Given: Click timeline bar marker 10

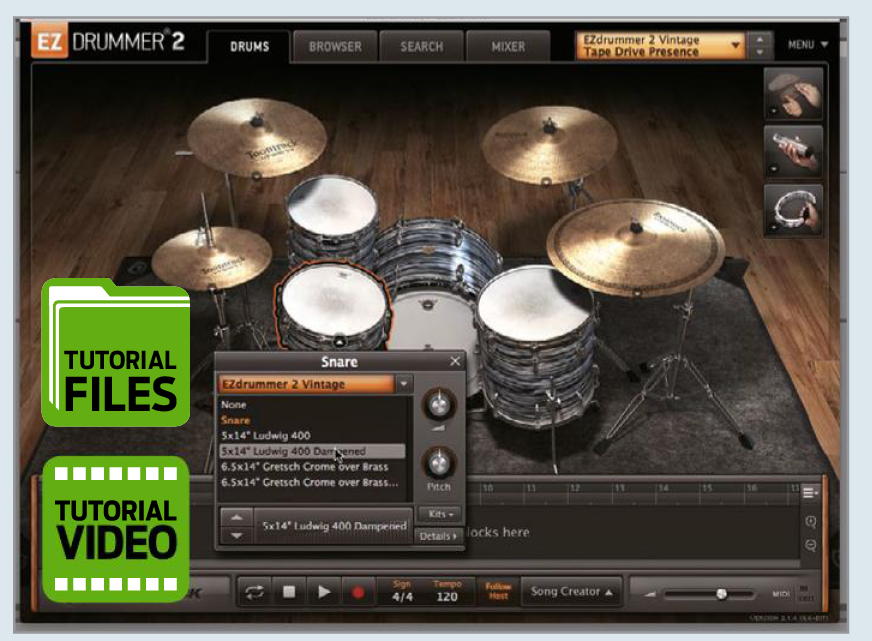Looking at the screenshot, I should click(x=487, y=488).
